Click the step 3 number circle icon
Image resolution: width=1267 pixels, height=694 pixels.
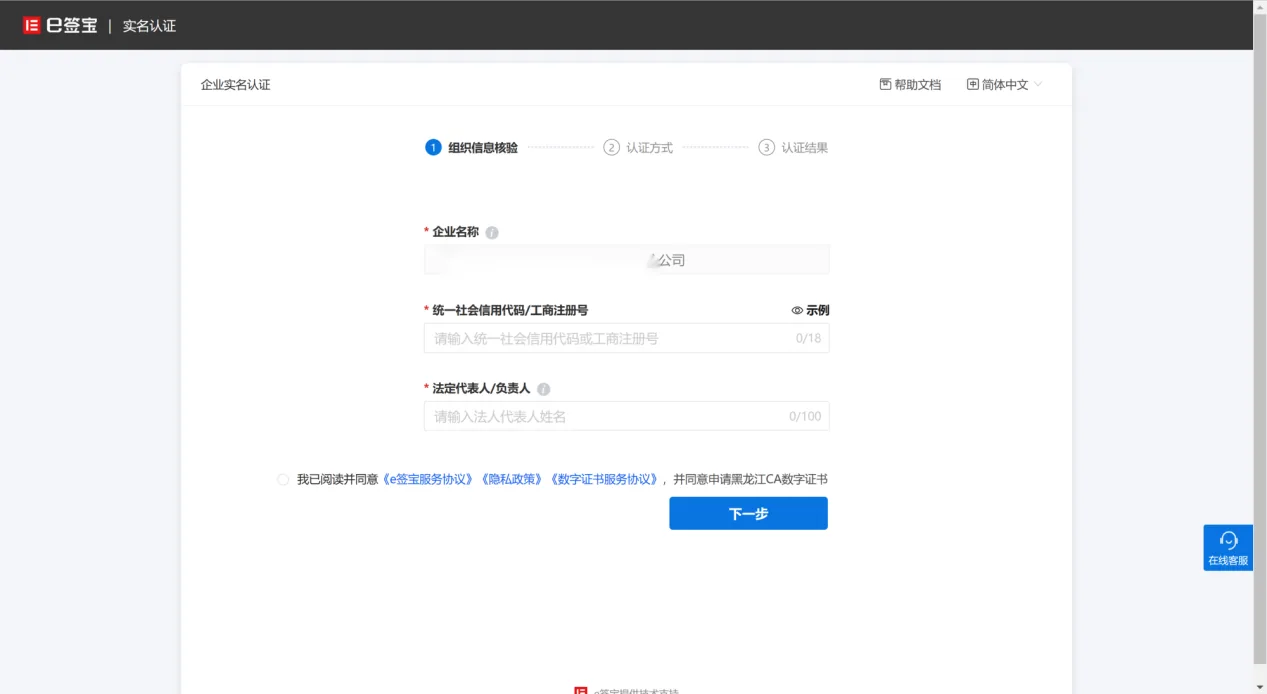click(x=766, y=148)
